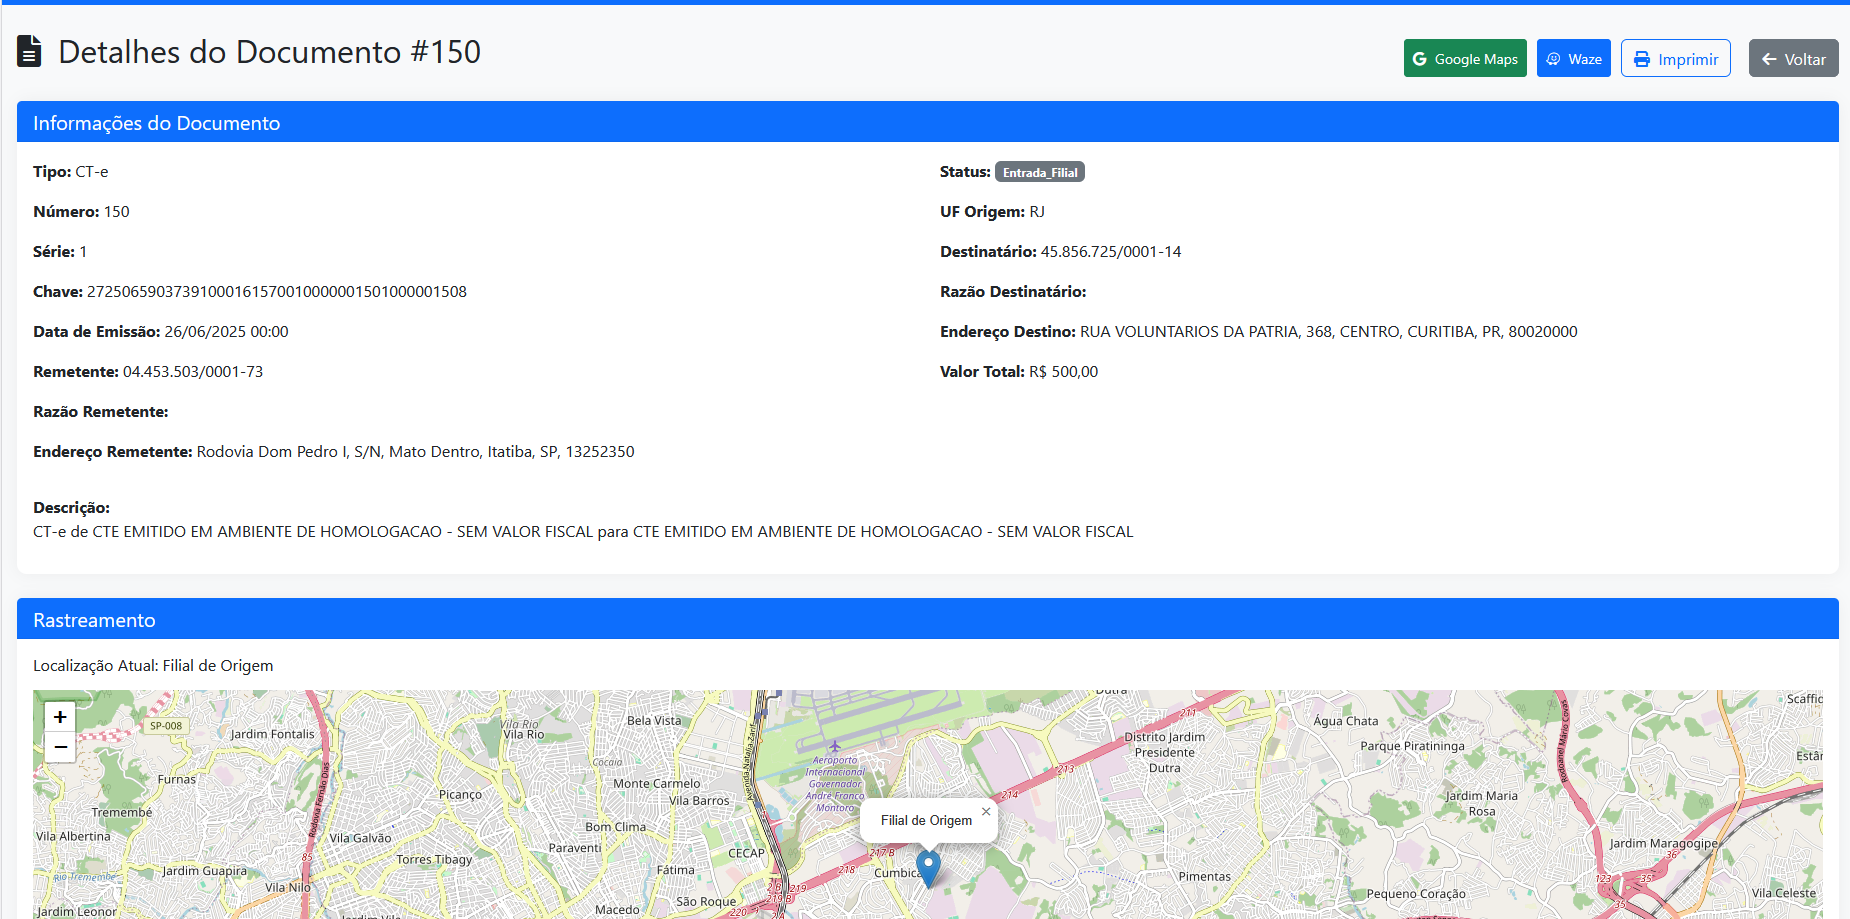Screen dimensions: 1850x919
Task: Open navigation in Waze
Action: (1573, 58)
